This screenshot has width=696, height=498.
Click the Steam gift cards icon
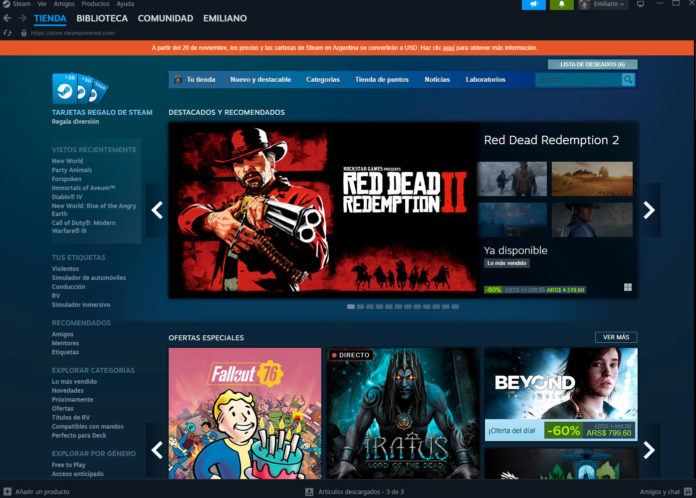(80, 88)
